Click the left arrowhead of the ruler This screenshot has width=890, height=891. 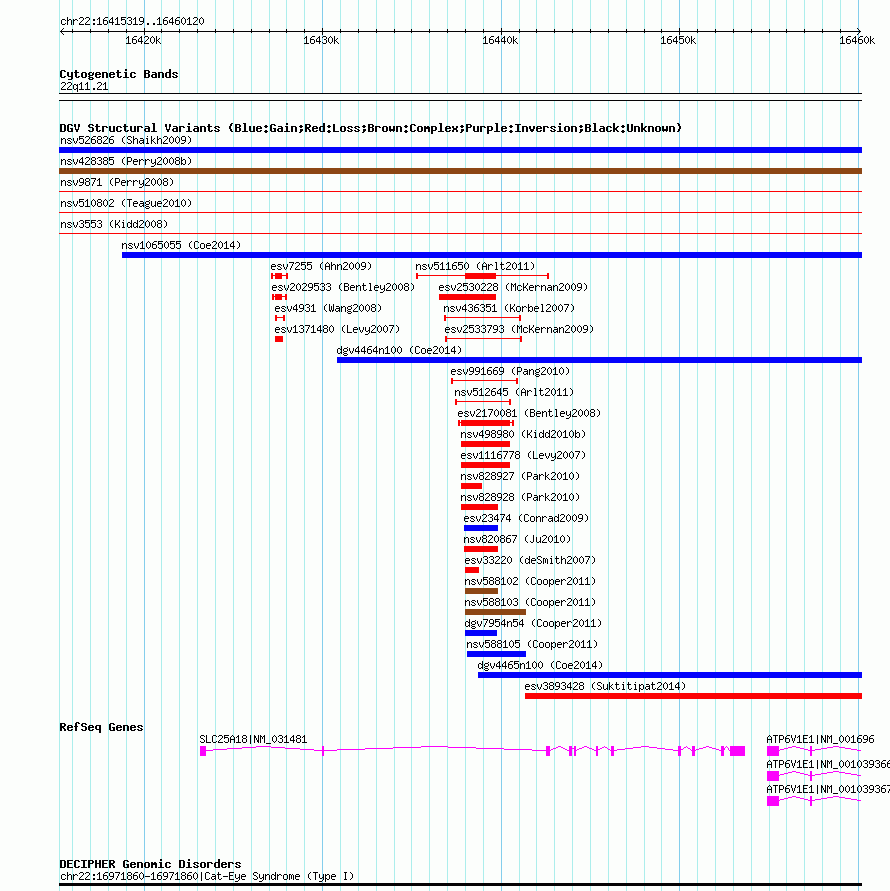(63, 32)
